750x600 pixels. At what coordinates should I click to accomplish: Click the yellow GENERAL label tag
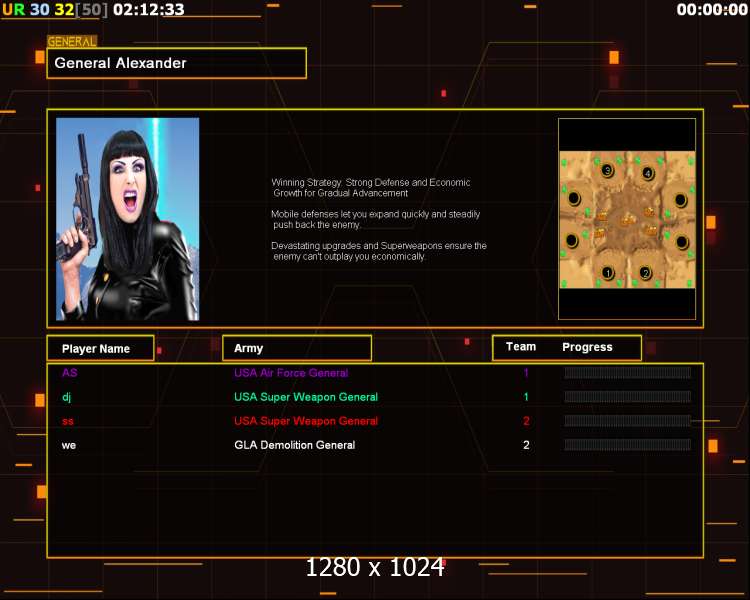[x=72, y=42]
